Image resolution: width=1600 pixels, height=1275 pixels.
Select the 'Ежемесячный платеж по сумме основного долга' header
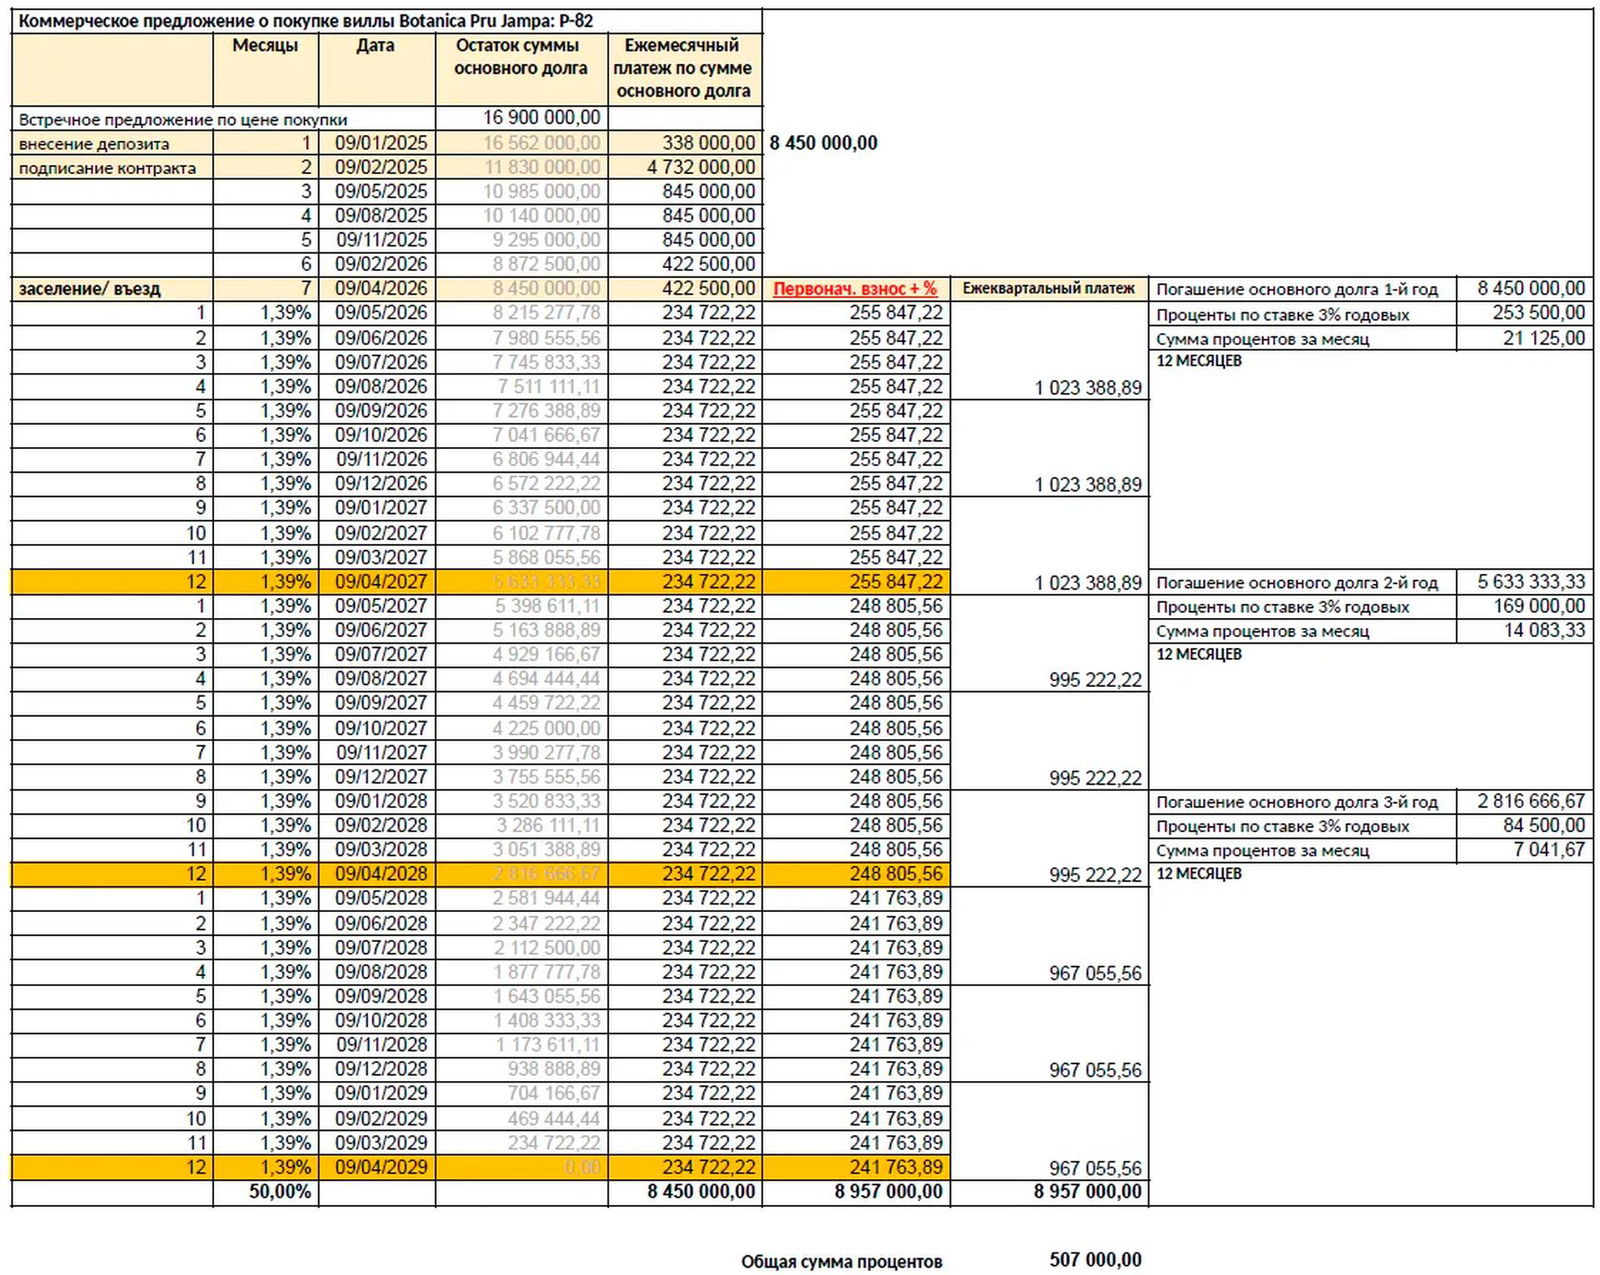[x=683, y=68]
